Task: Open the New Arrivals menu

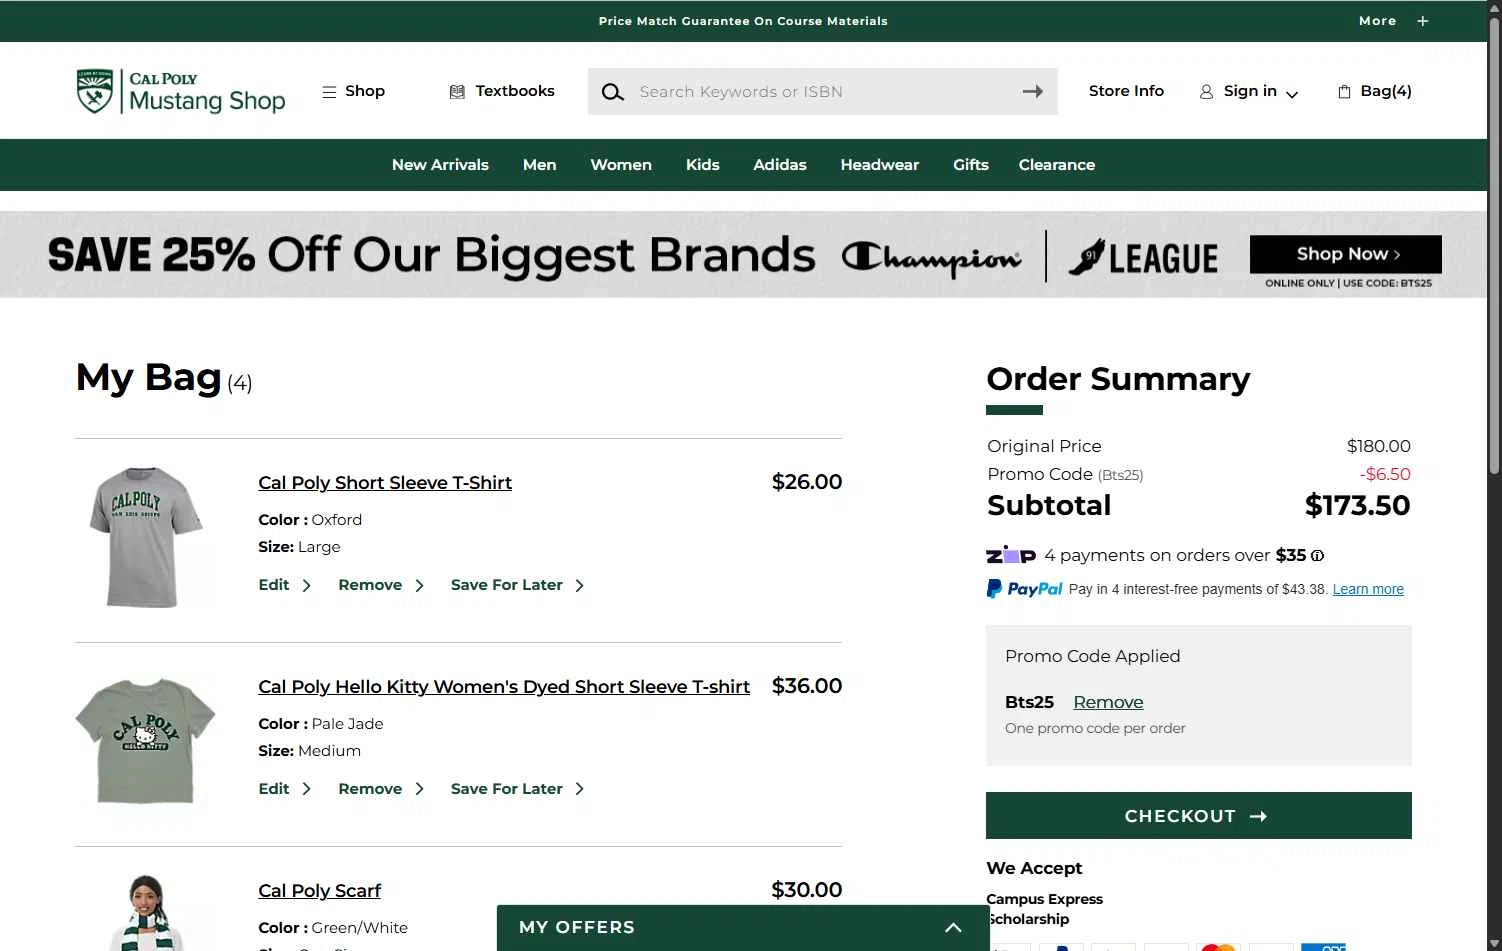Action: [x=440, y=165]
